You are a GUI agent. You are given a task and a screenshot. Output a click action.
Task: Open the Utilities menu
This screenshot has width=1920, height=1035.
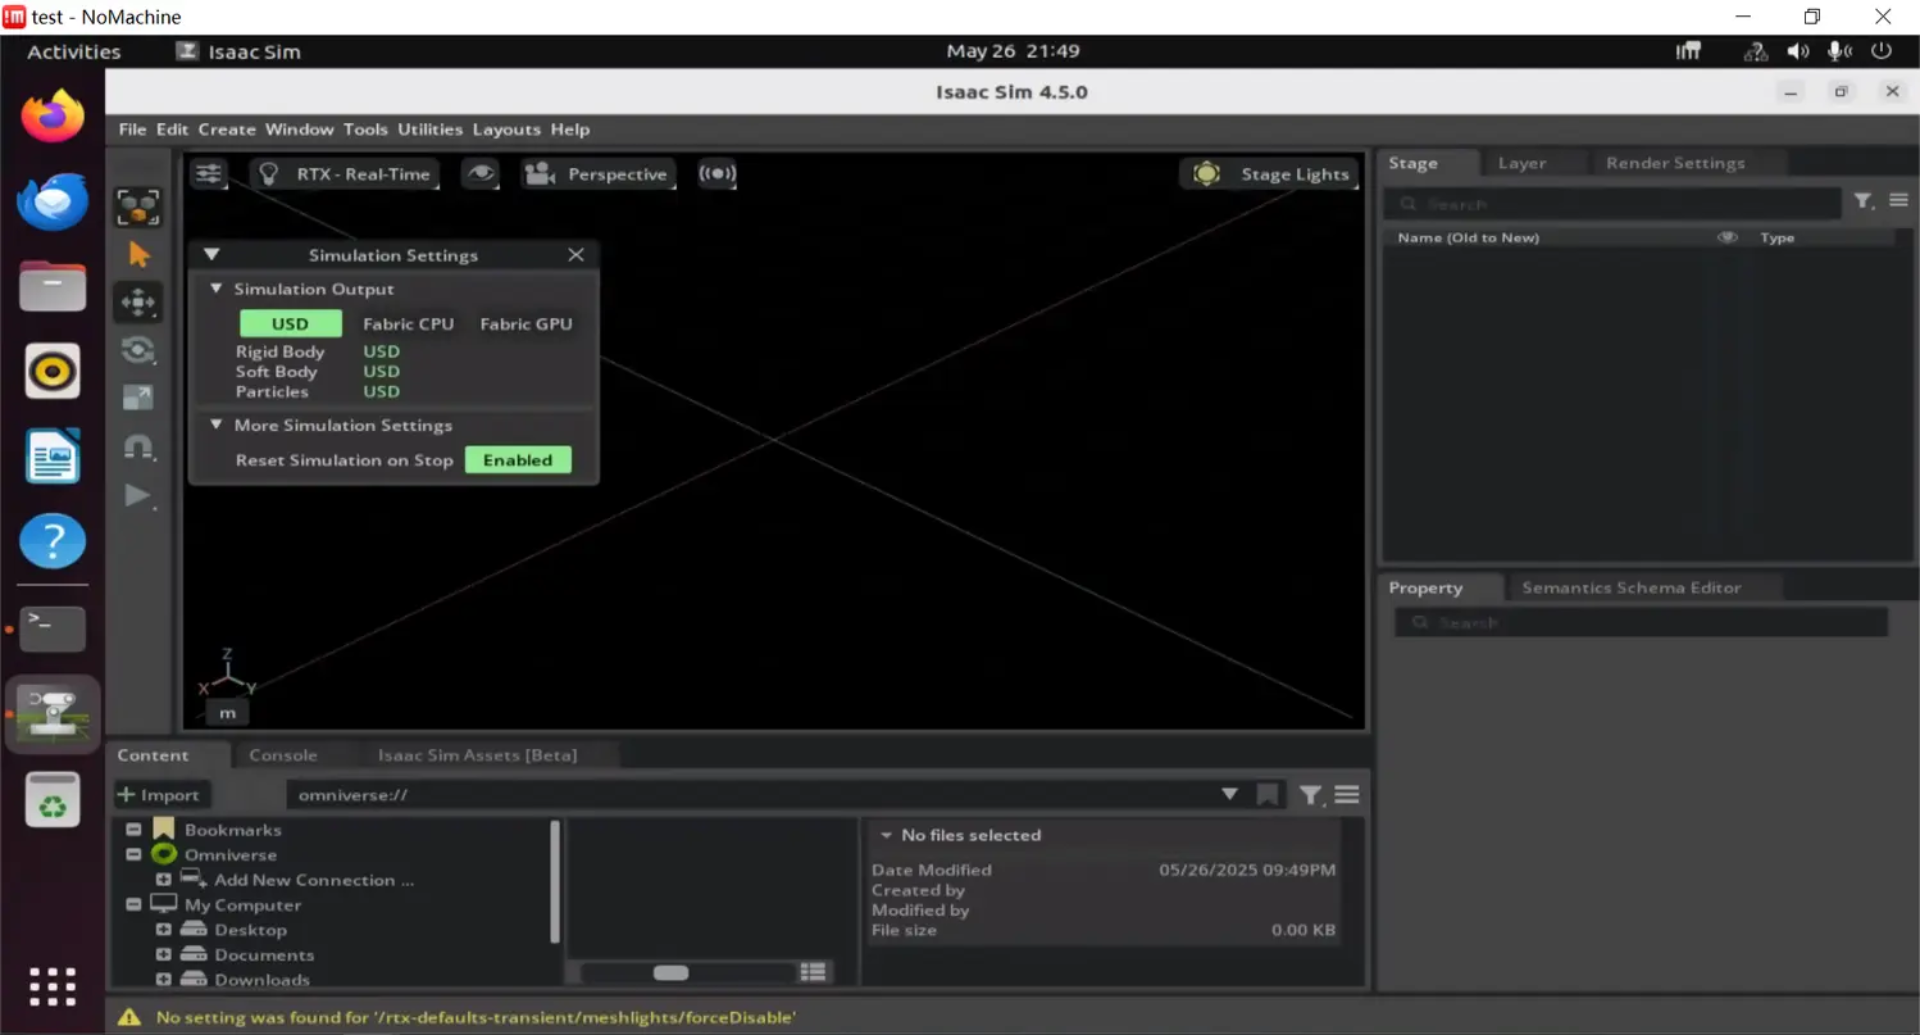(x=430, y=129)
